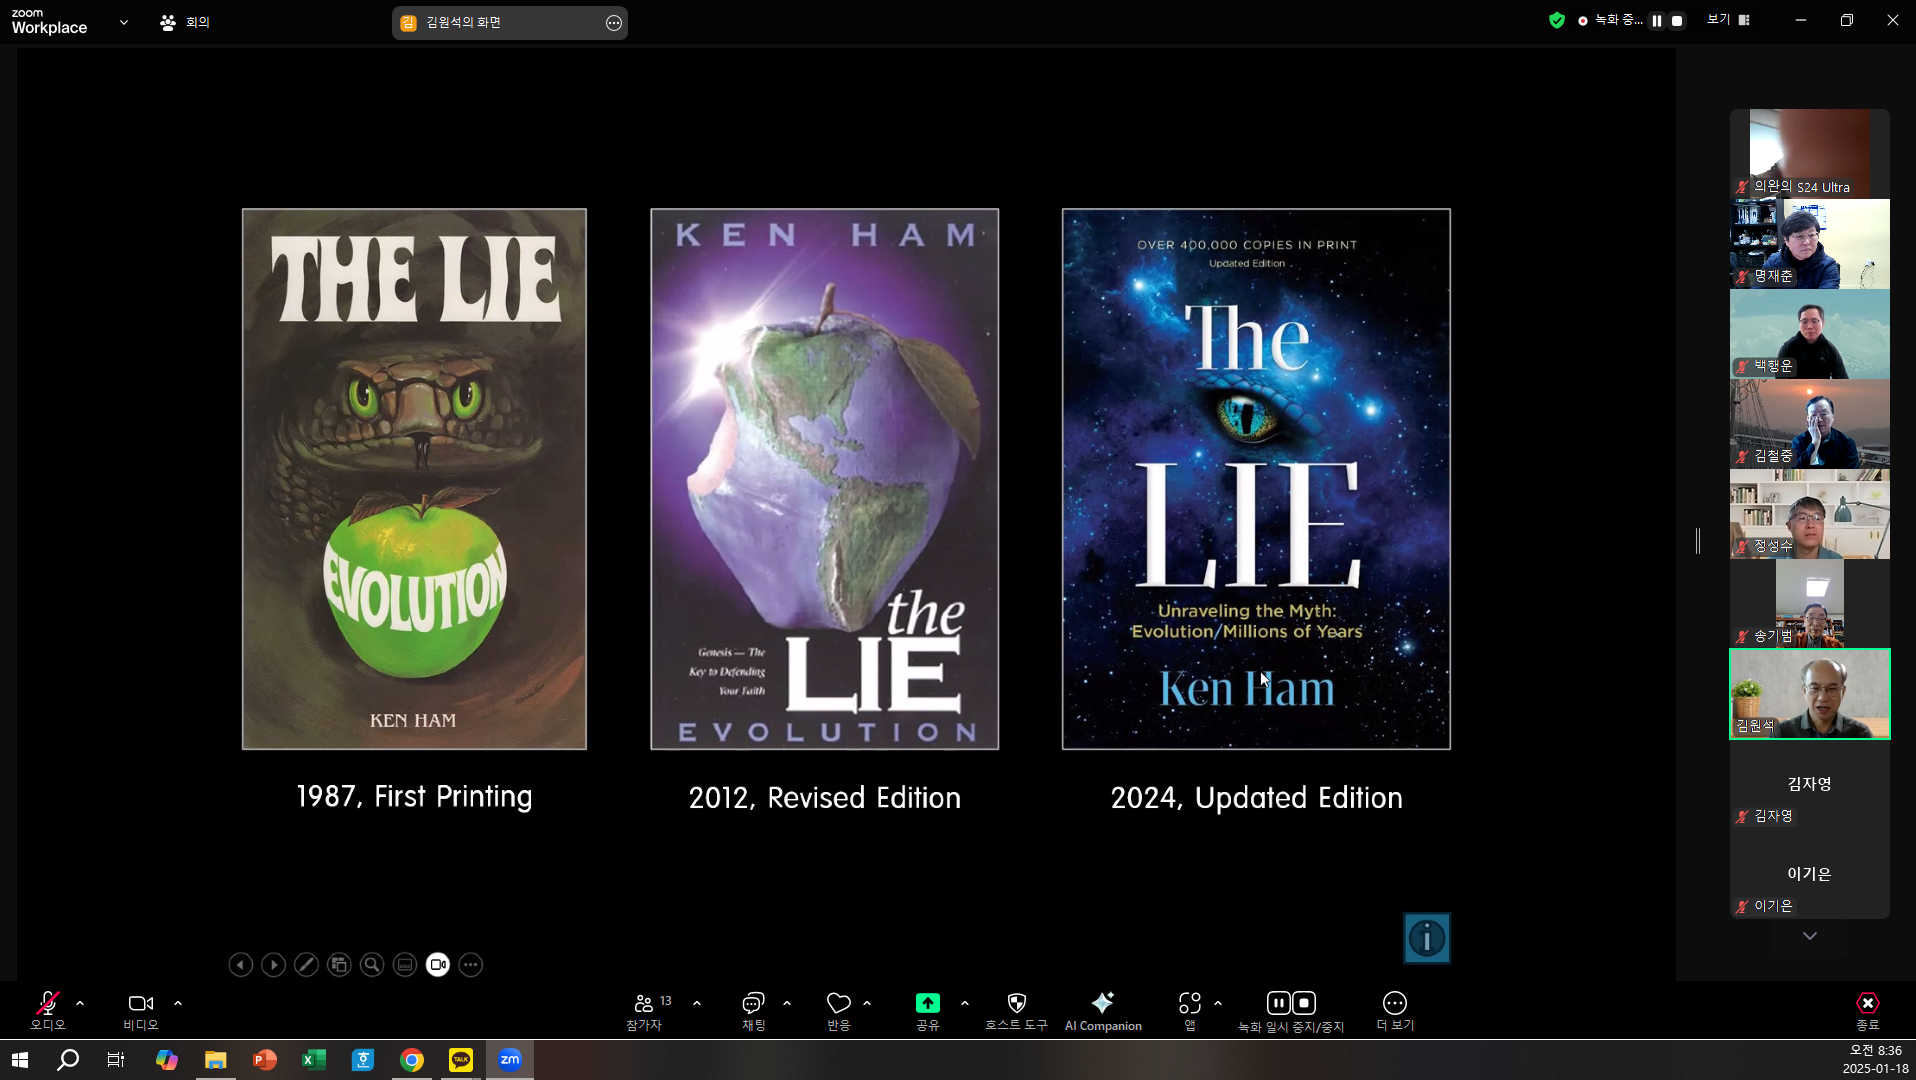Pause recording in the bottom toolbar
Viewport: 1916px width, 1080px height.
[1278, 1003]
